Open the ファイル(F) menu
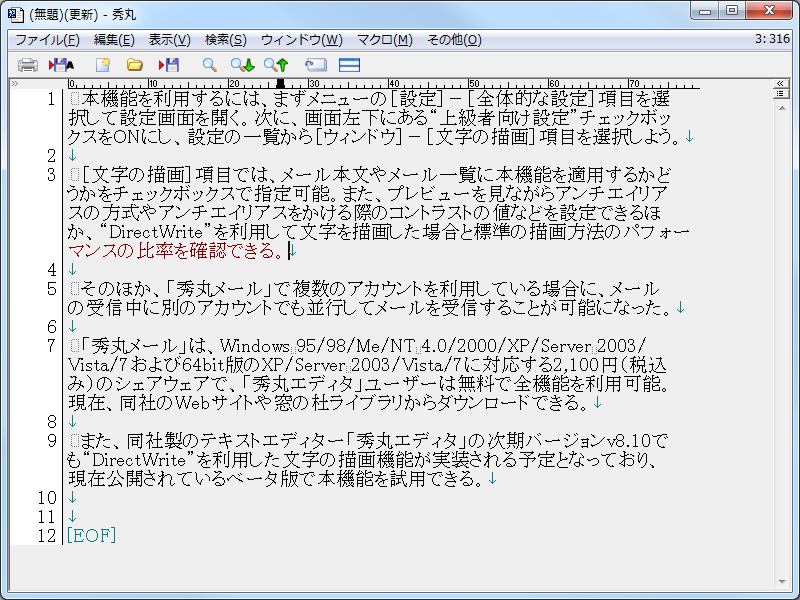Viewport: 800px width, 600px height. click(x=47, y=40)
